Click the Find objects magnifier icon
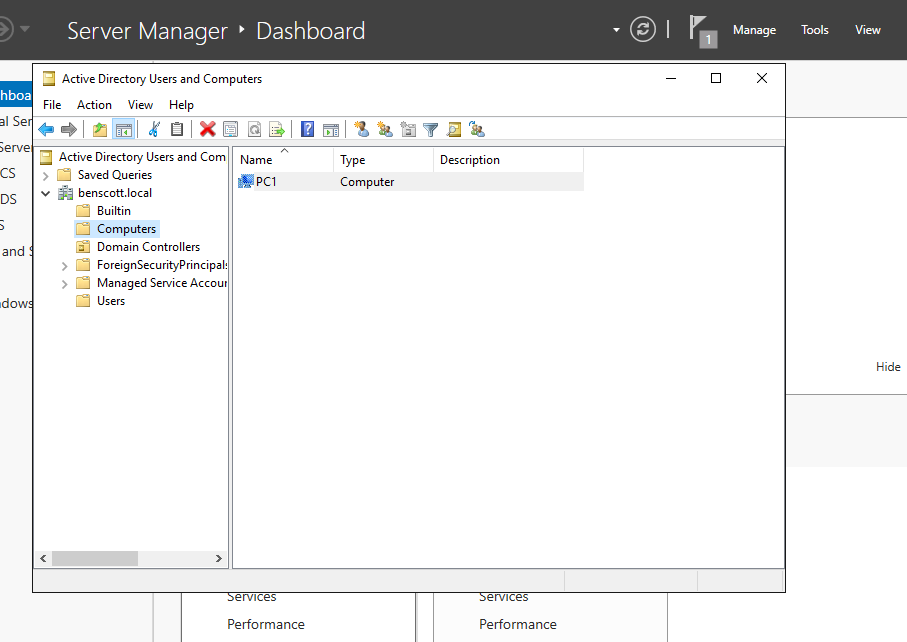 pos(454,130)
